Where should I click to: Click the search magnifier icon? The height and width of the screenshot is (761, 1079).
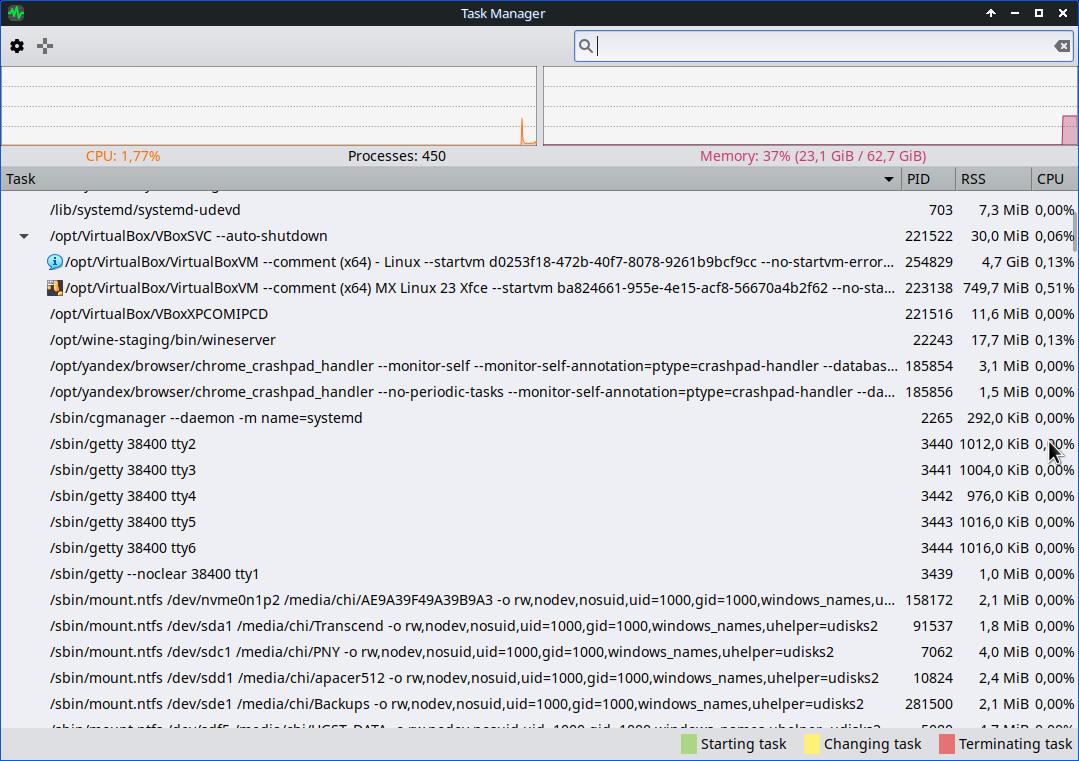(586, 46)
